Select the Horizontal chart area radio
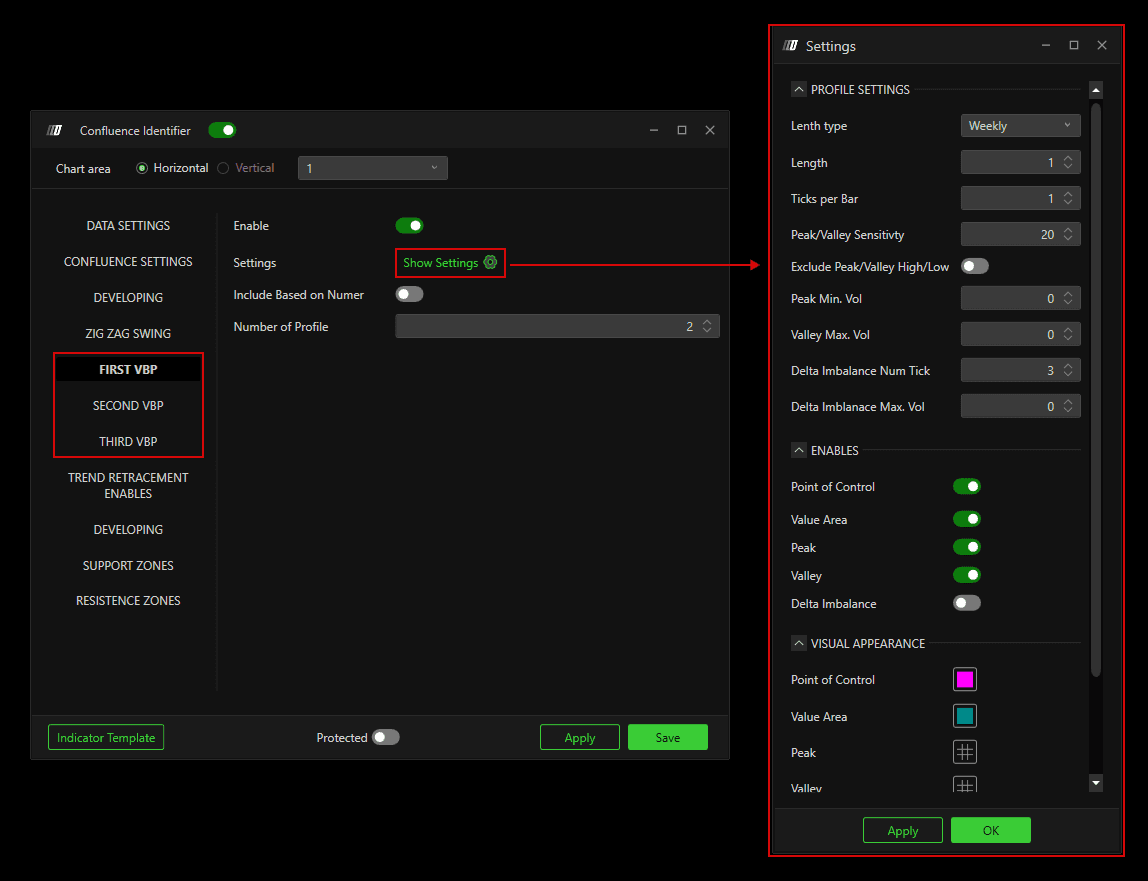The width and height of the screenshot is (1148, 881). (x=142, y=168)
